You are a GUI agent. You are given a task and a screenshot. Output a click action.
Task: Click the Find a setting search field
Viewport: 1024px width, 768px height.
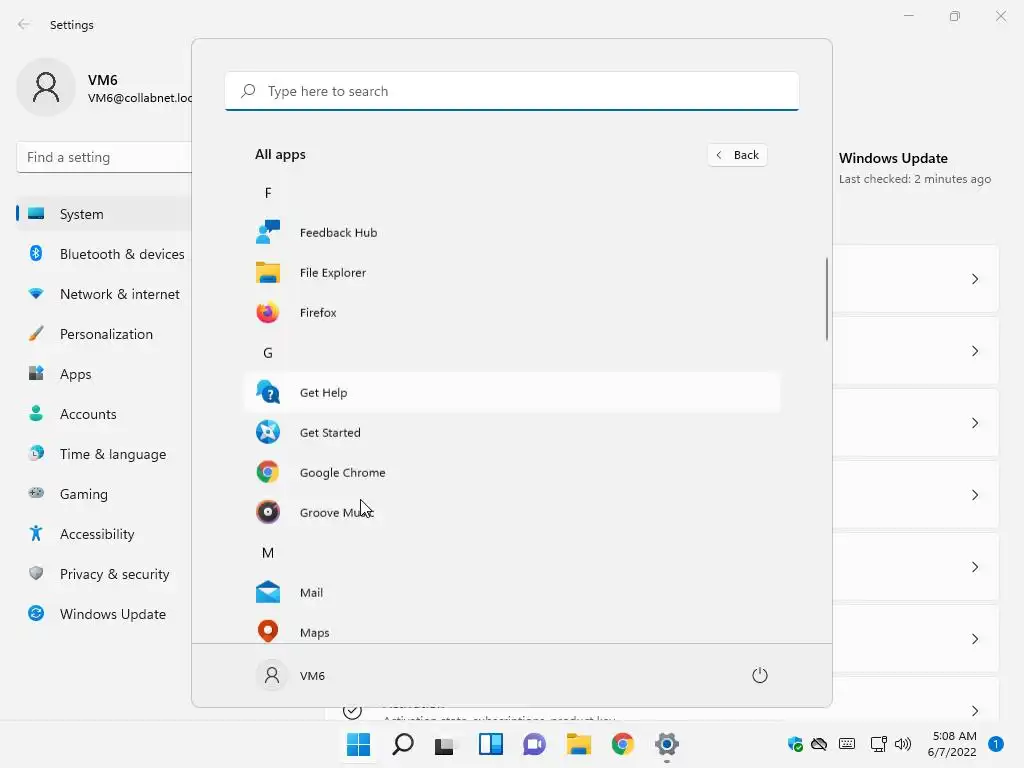104,157
